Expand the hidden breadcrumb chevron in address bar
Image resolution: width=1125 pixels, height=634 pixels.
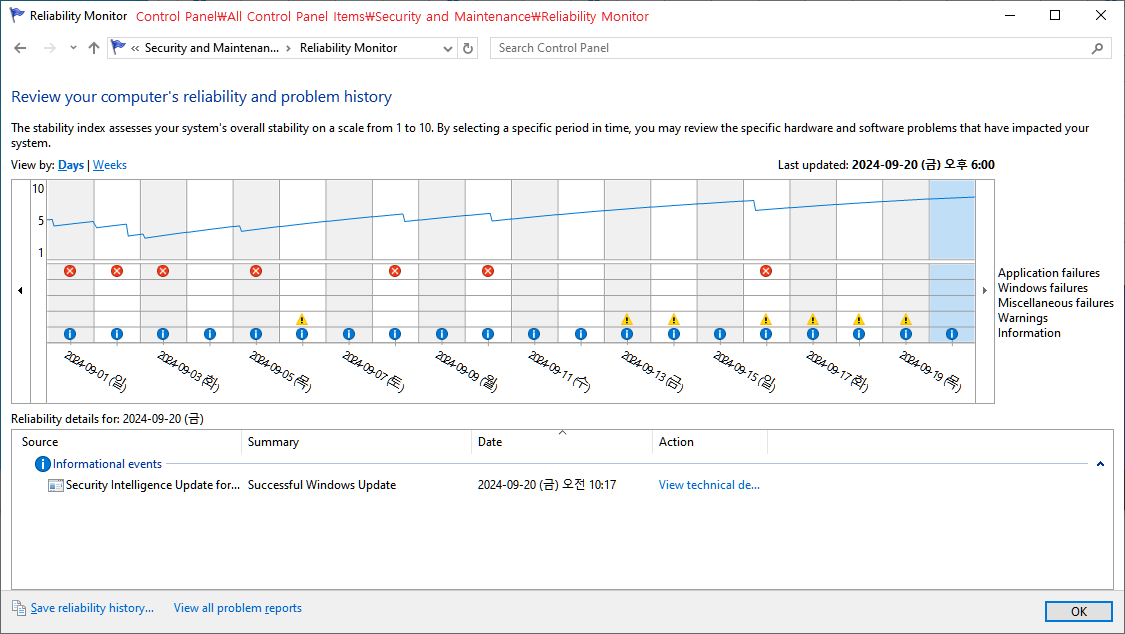coord(135,48)
